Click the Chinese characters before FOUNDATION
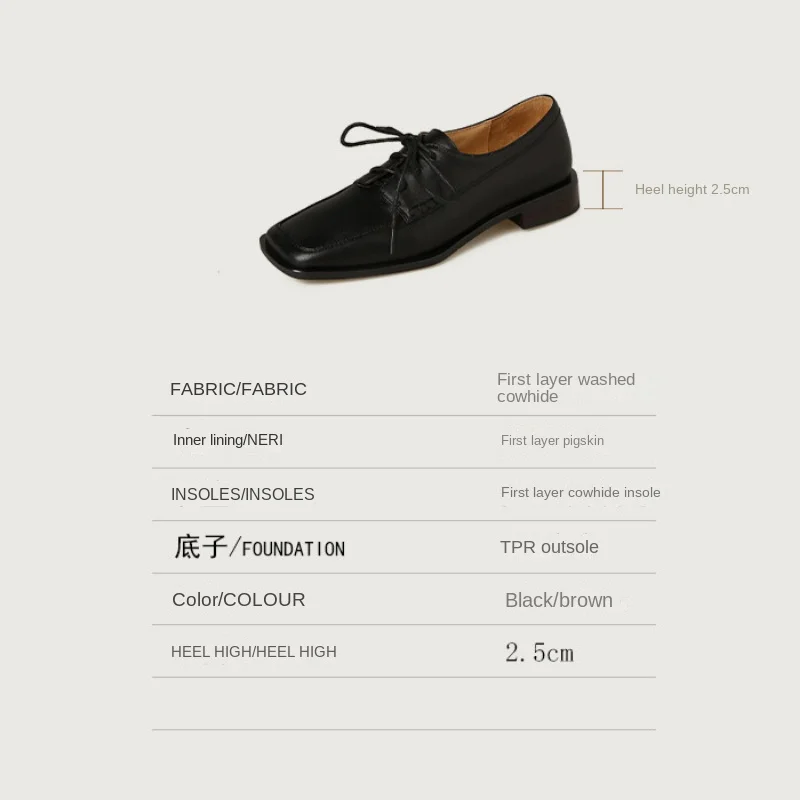800x800 pixels. [x=201, y=547]
